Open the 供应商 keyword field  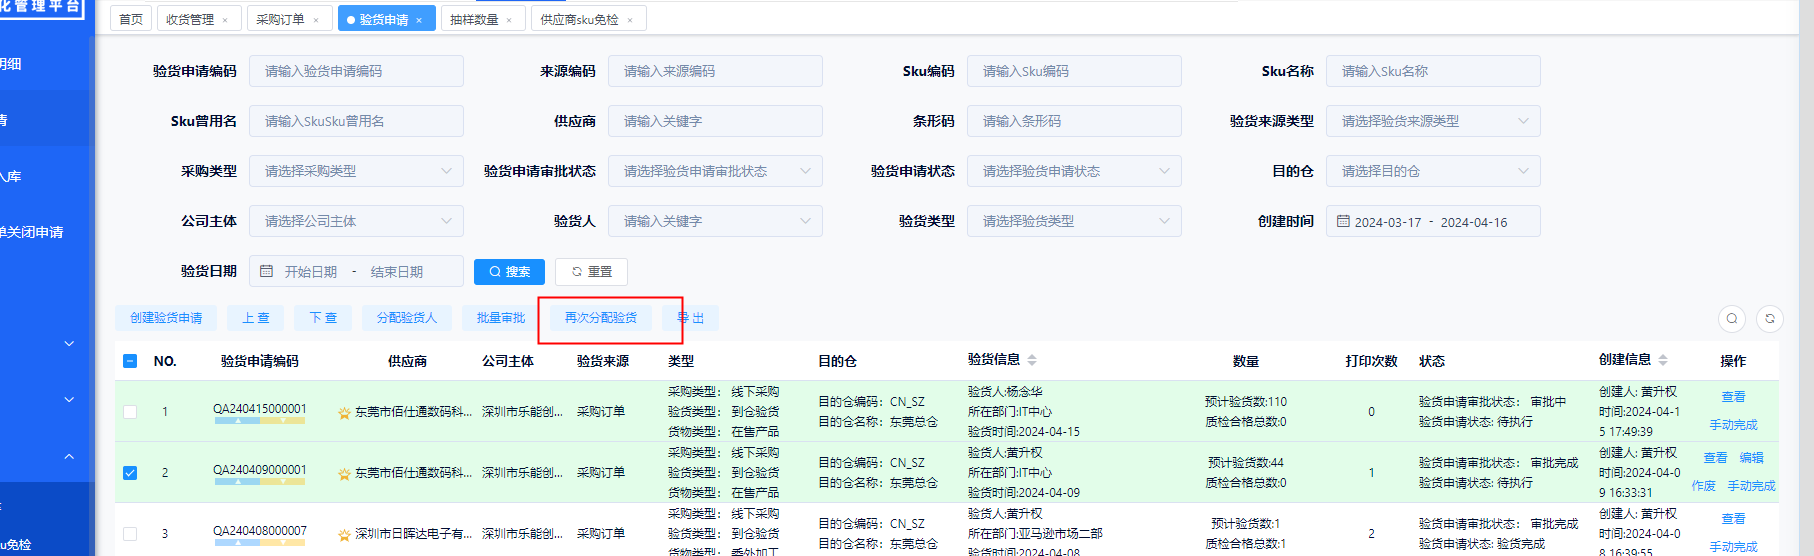[715, 121]
